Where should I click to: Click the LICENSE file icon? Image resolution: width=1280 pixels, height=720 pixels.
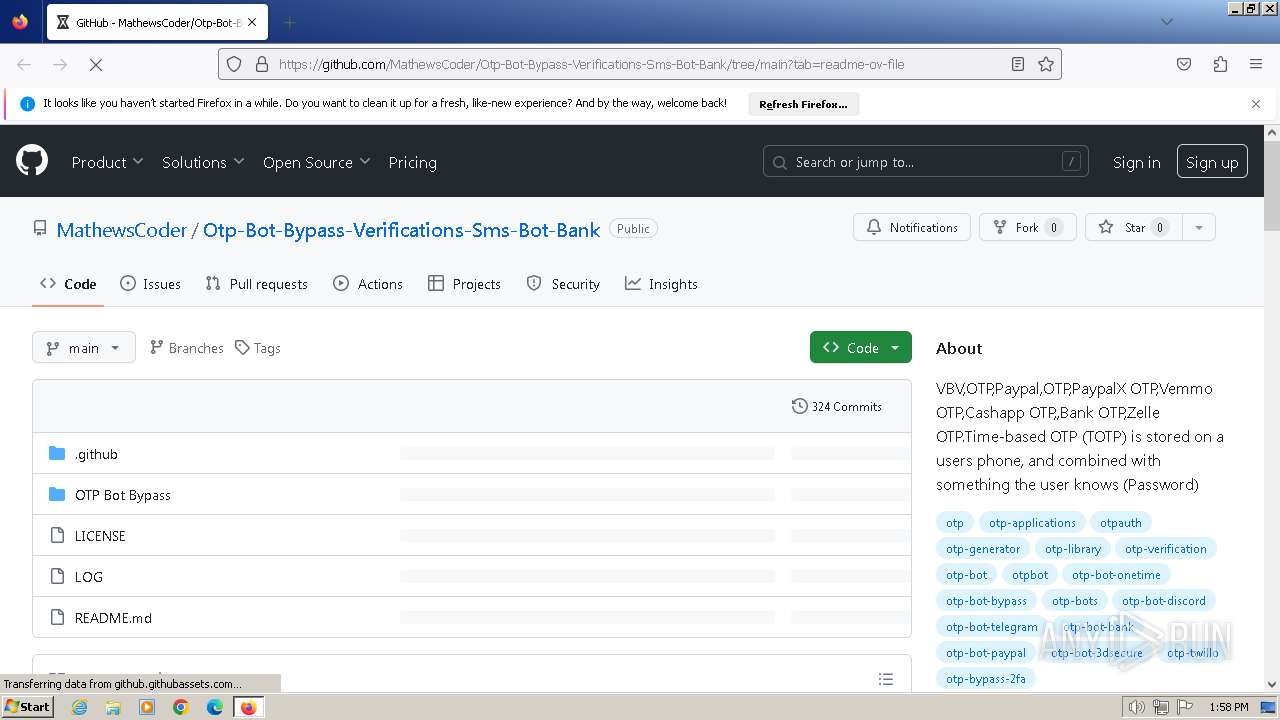click(x=57, y=536)
